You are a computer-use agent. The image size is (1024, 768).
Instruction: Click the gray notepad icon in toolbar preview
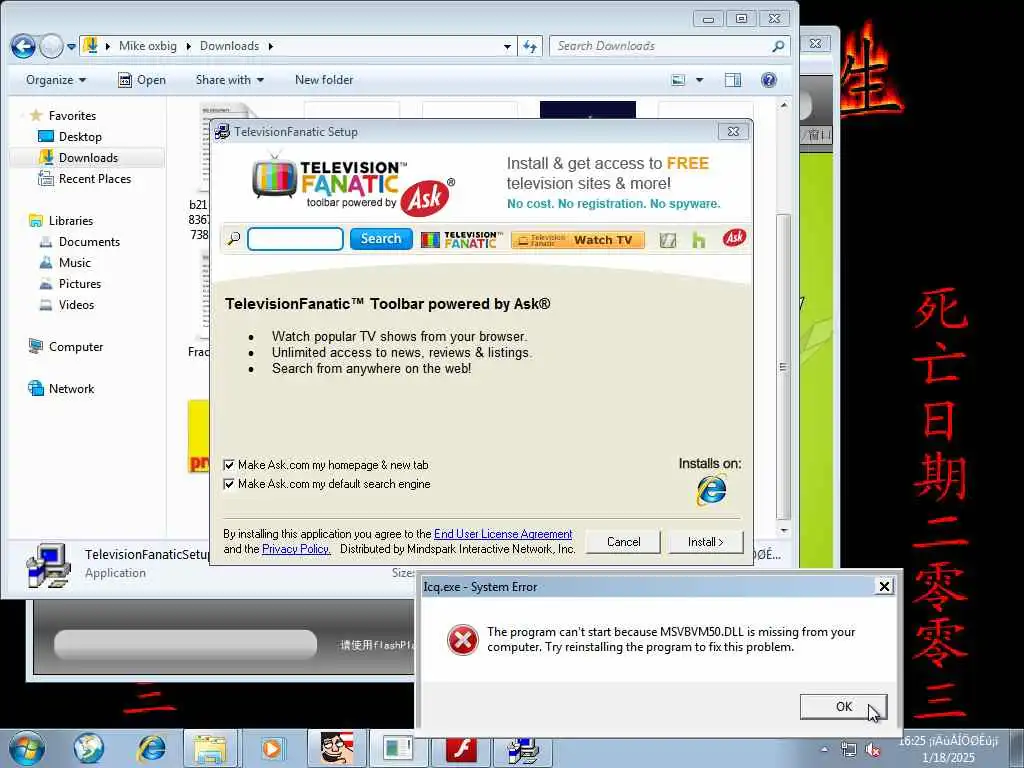point(667,240)
